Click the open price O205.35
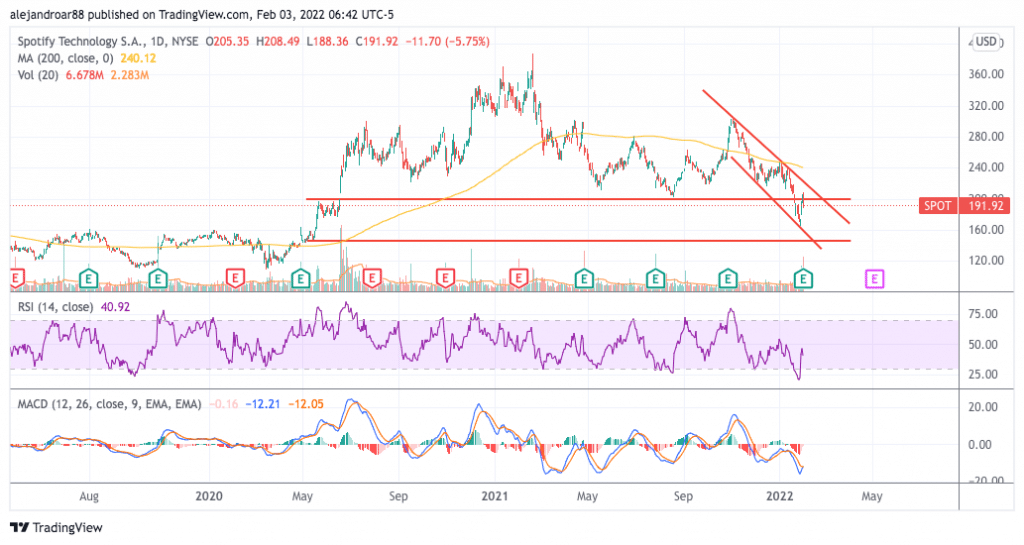 point(227,41)
